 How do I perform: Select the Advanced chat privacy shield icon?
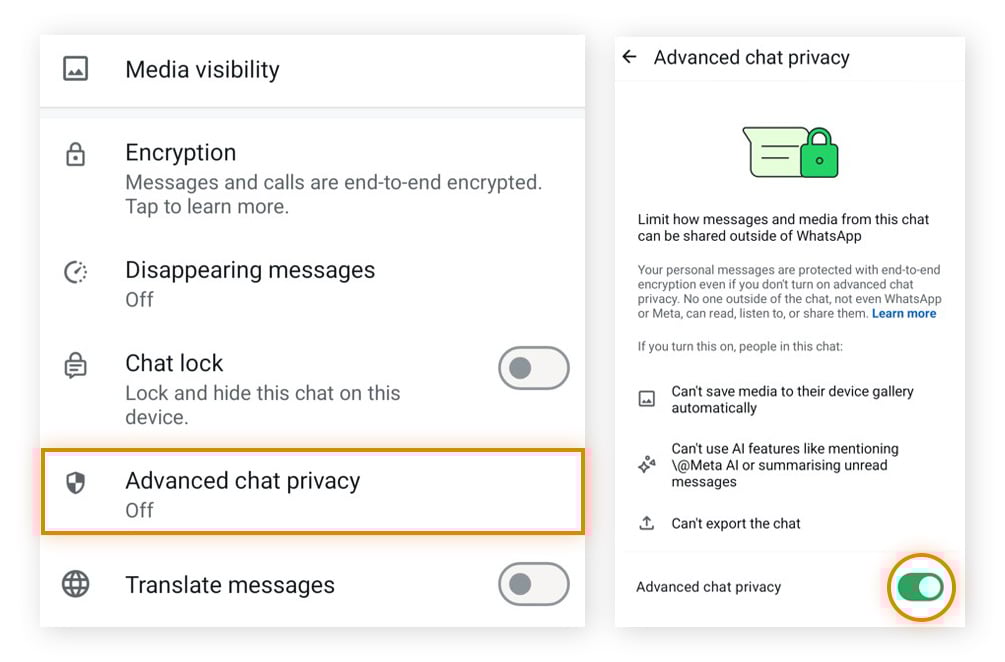75,481
